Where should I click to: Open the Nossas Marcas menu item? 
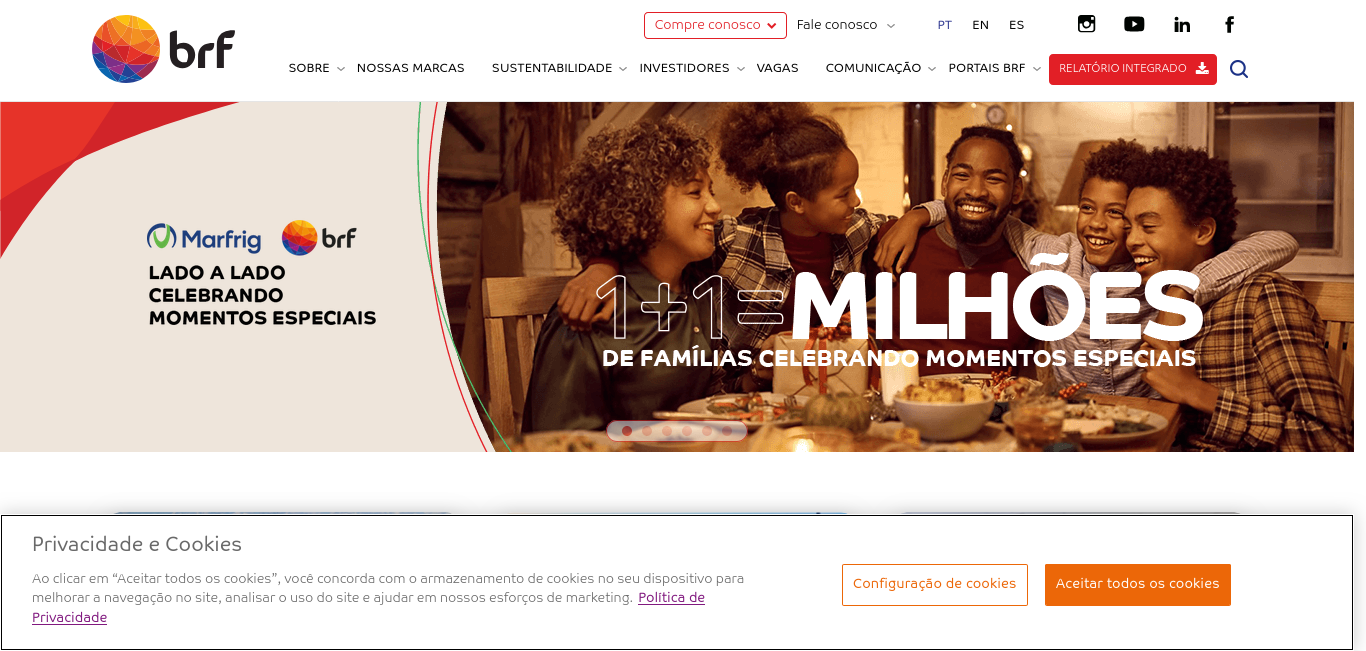click(x=410, y=68)
